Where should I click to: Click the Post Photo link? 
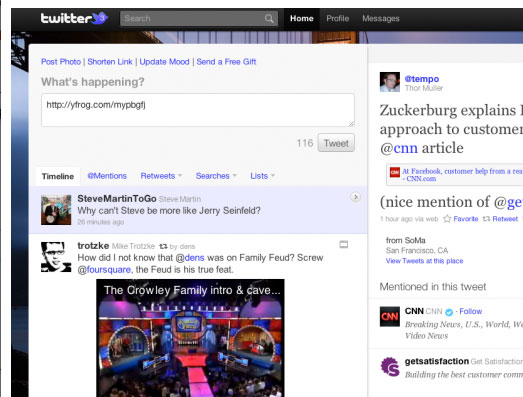tap(61, 62)
